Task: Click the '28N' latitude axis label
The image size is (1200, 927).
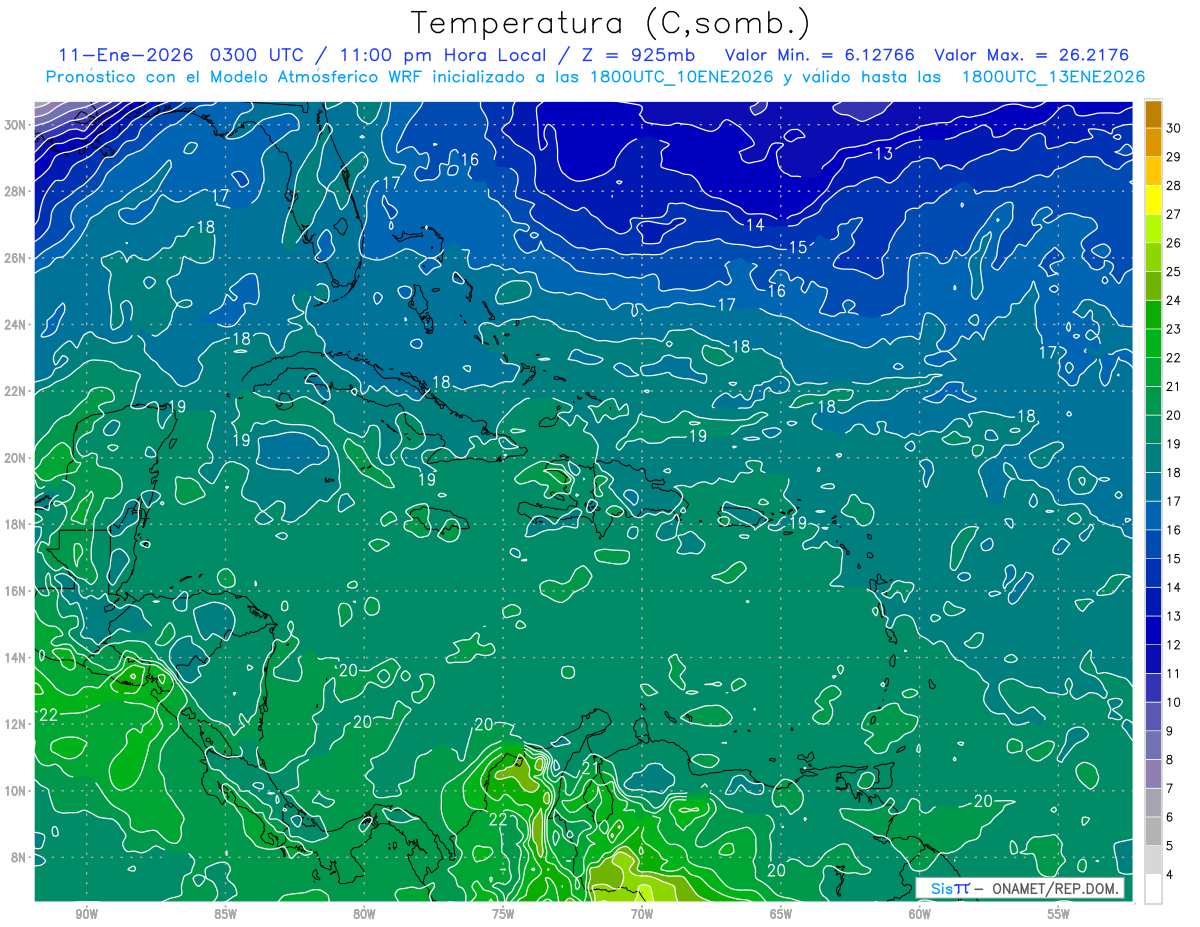Action: [x=15, y=191]
